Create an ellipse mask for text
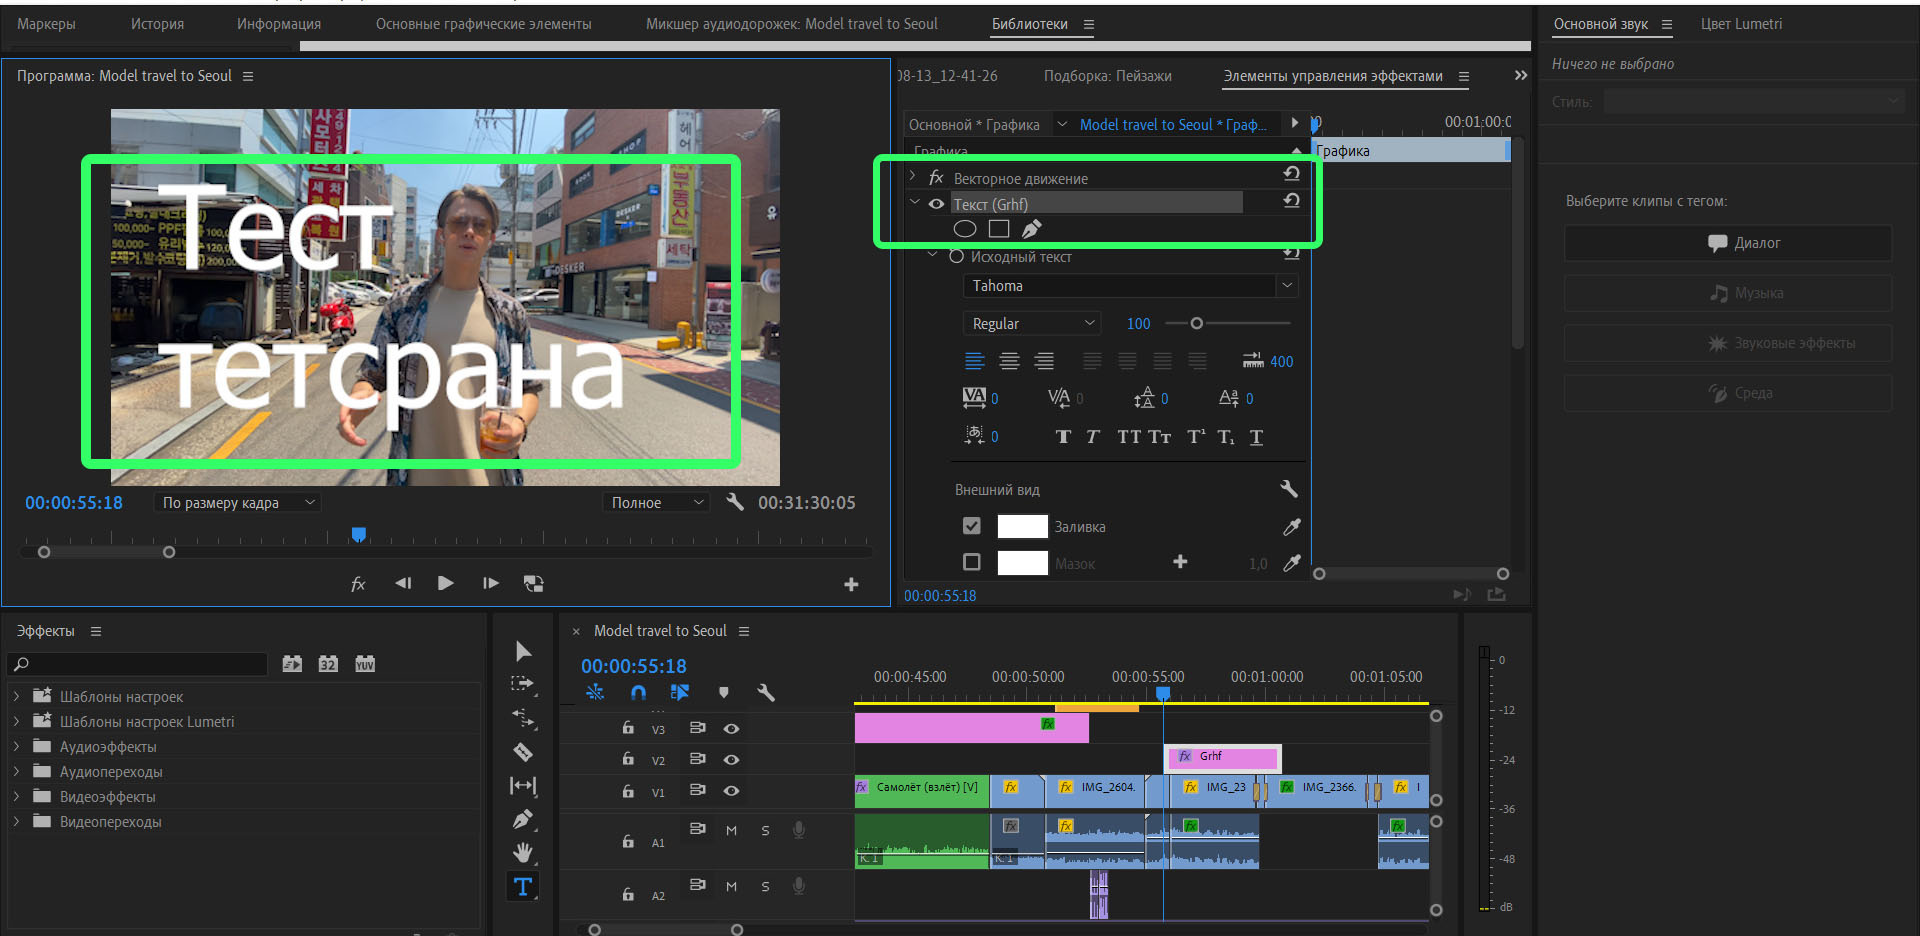This screenshot has height=936, width=1920. click(x=965, y=229)
